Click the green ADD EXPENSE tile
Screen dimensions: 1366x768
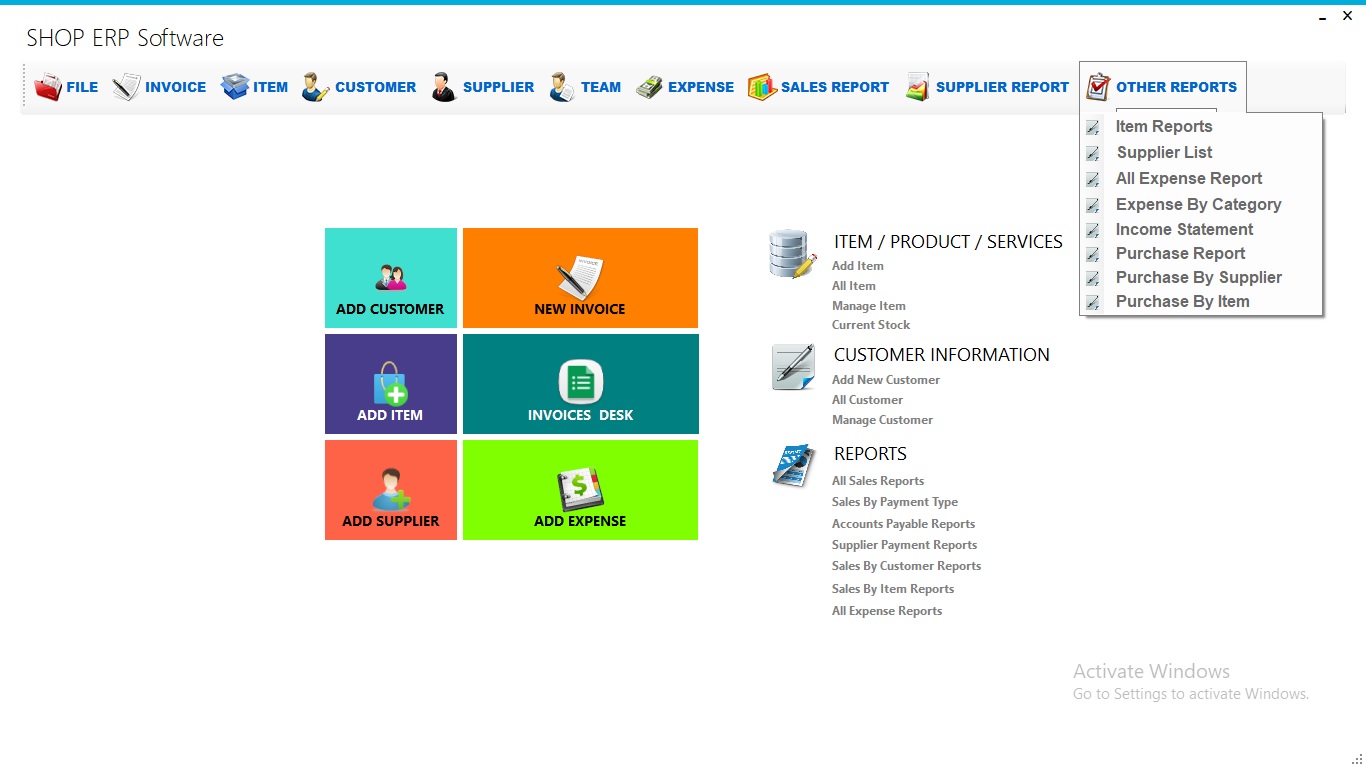(580, 490)
